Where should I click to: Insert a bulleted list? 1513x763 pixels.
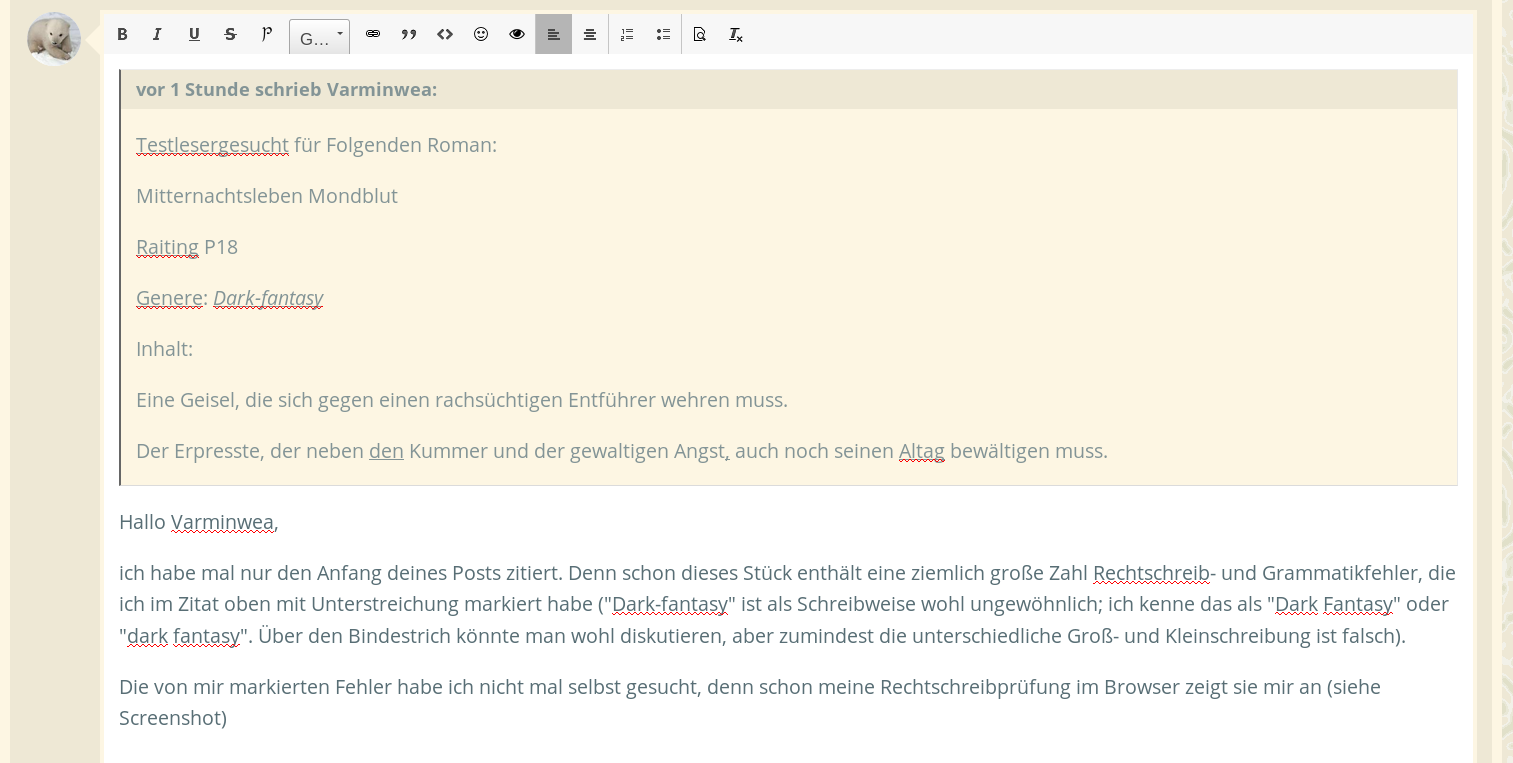pyautogui.click(x=663, y=35)
